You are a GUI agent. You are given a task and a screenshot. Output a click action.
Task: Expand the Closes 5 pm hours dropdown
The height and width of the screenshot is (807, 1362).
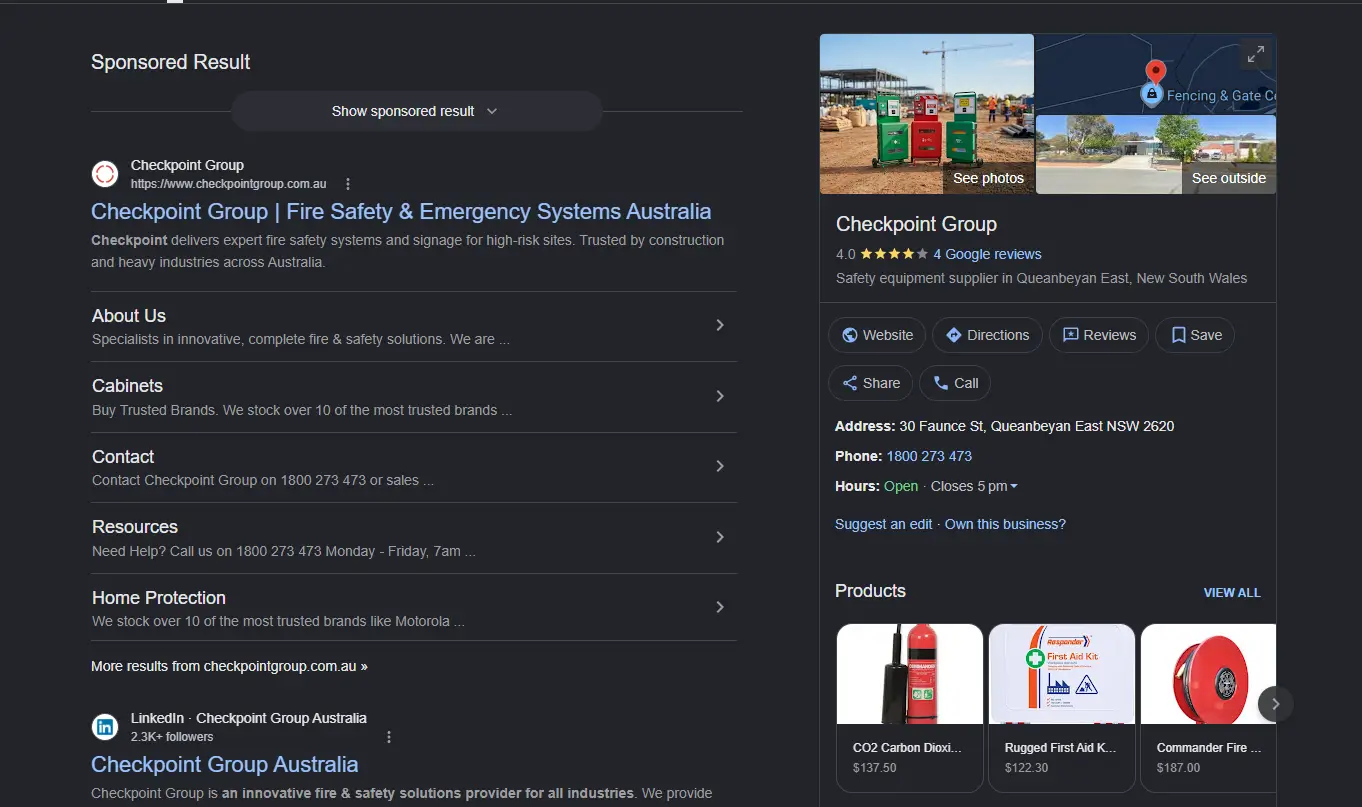tap(974, 486)
